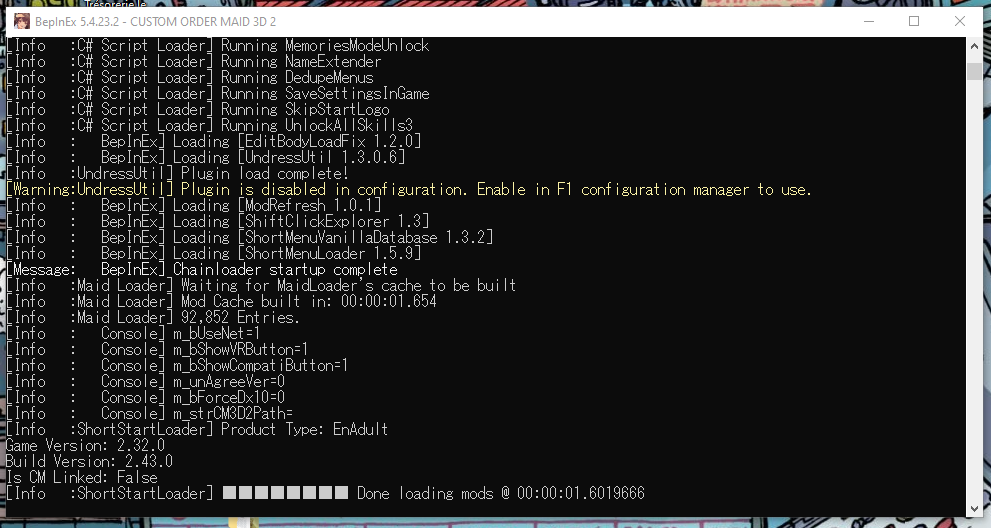
Task: Click the 92,852 Entries log line
Action: (152, 317)
